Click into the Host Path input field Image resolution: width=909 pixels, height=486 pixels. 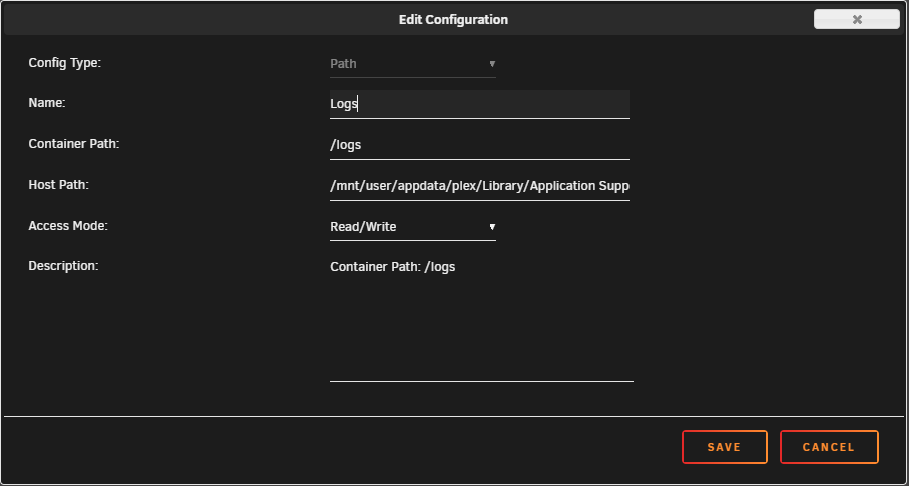click(479, 186)
